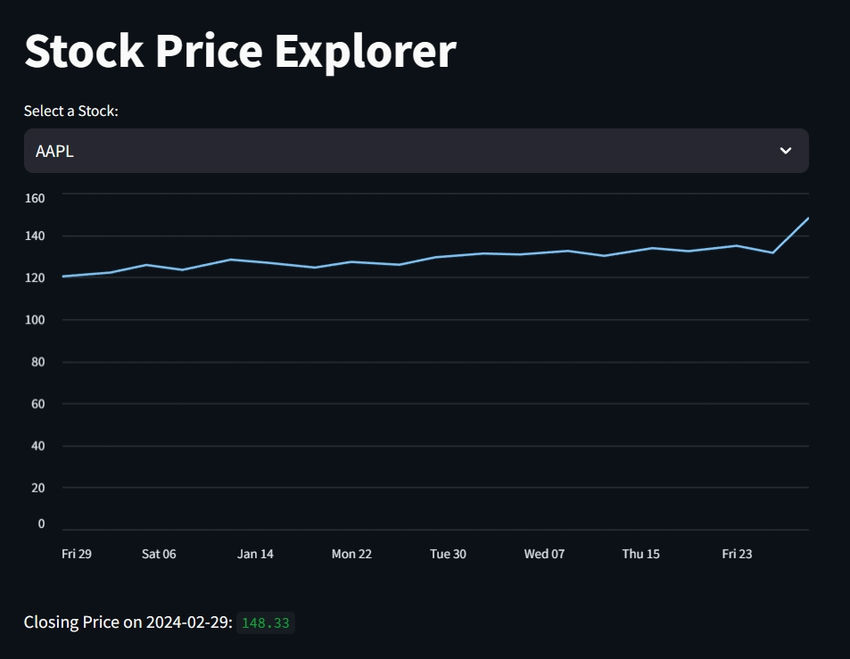Click the 'Fri 23' x-axis label
850x659 pixels.
[x=737, y=554]
